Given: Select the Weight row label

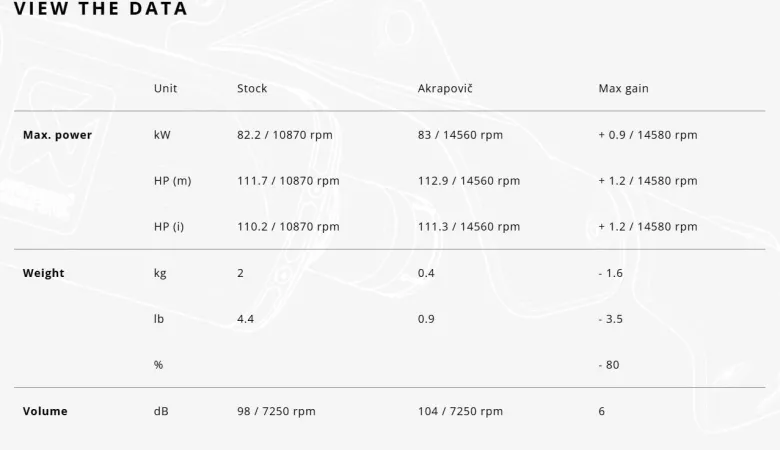Looking at the screenshot, I should point(43,273).
